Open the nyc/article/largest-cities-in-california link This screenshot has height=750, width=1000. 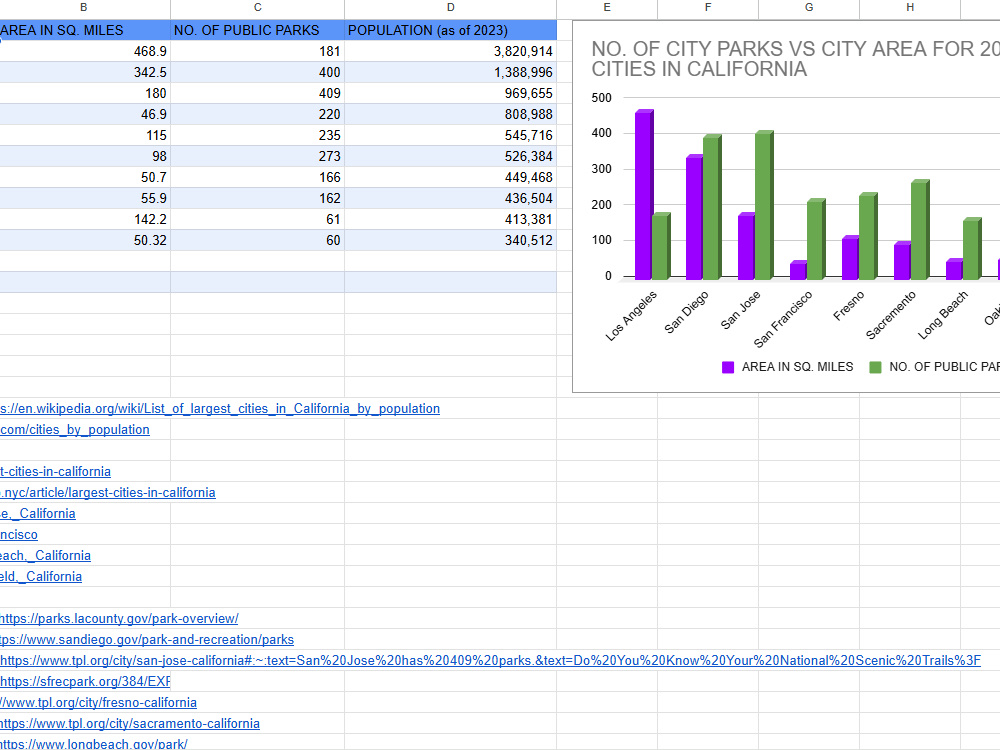tap(108, 492)
